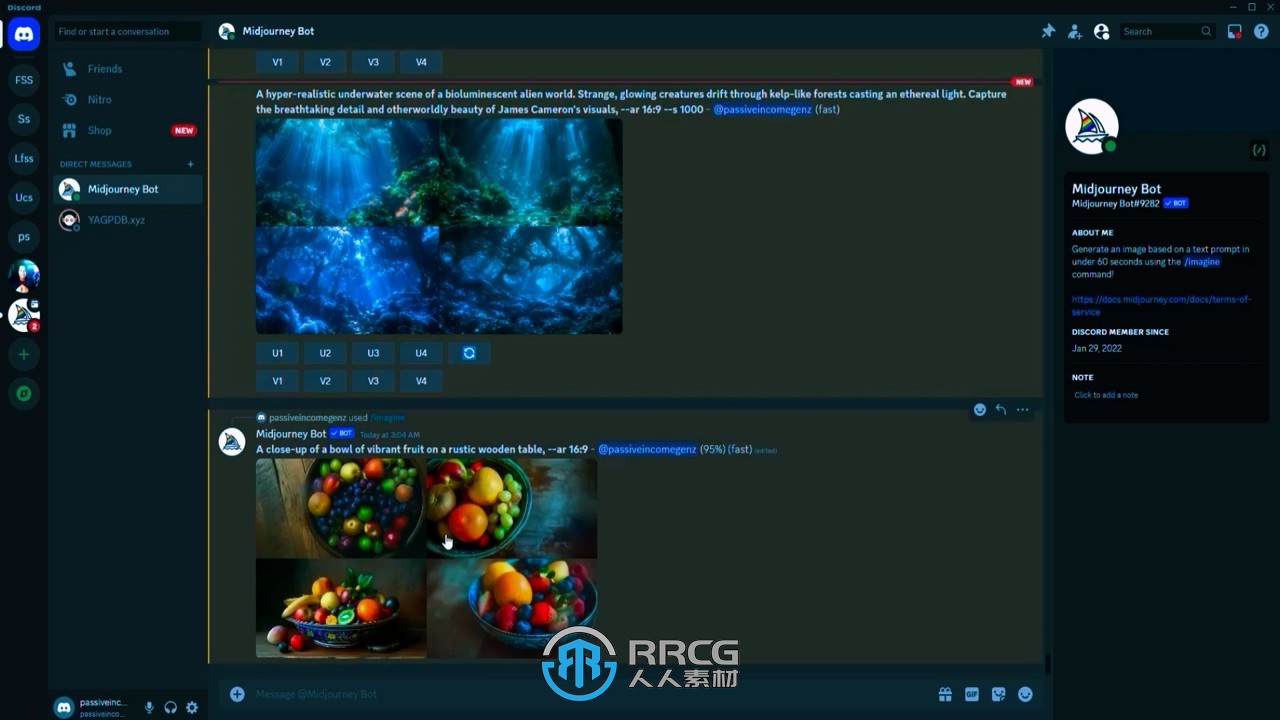Click V1 variation button under underwater images
Viewport: 1280px width, 720px height.
[x=277, y=381]
